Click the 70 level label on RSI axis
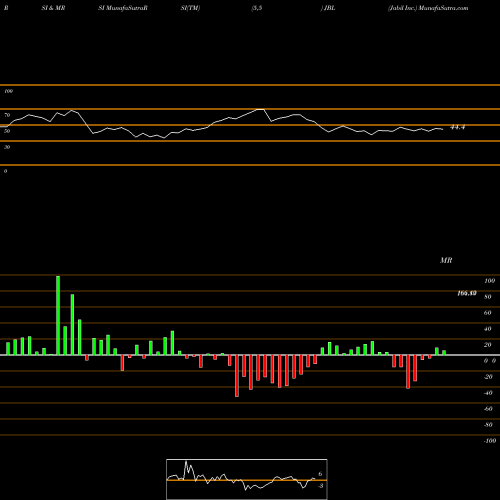This screenshot has width=500, height=500. (7, 115)
